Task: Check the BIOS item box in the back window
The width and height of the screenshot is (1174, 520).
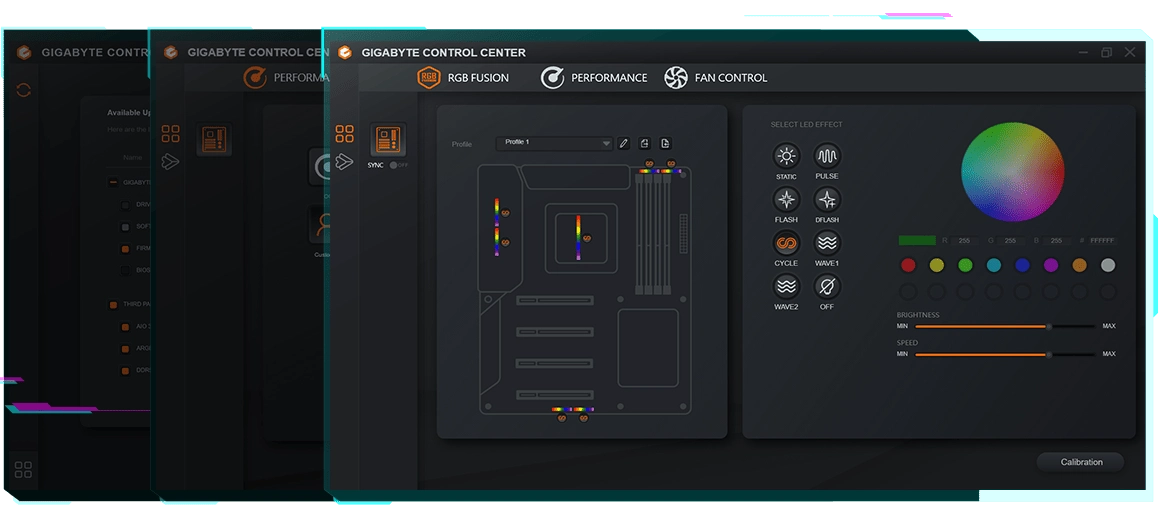Action: (x=125, y=270)
